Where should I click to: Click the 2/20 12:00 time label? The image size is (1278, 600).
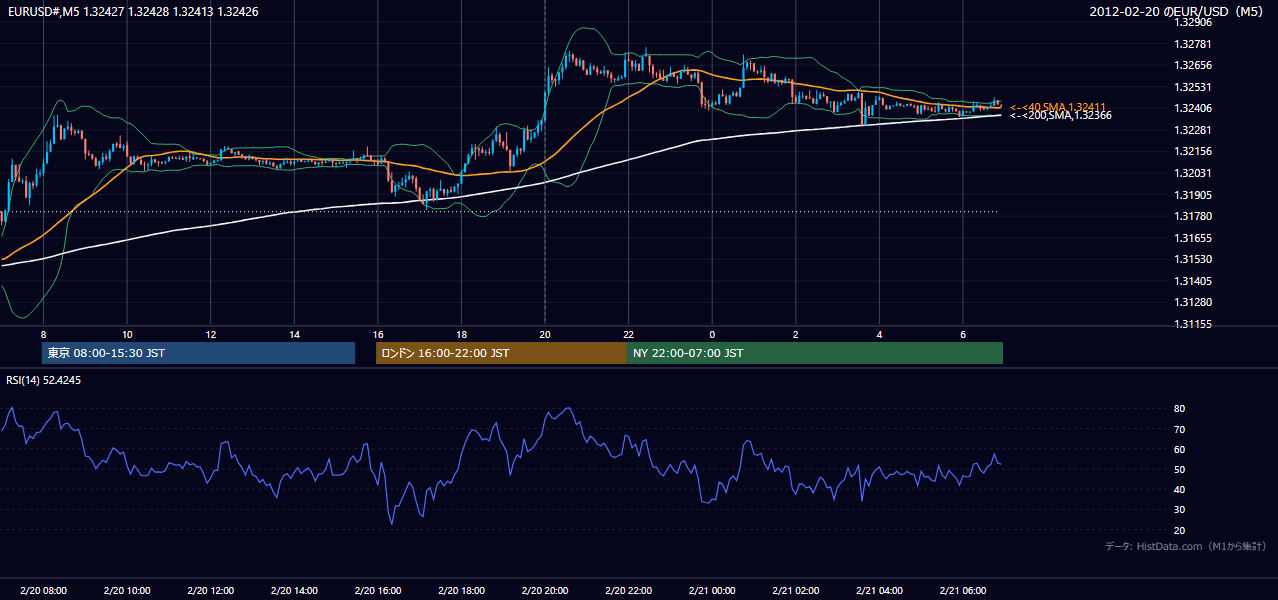pyautogui.click(x=211, y=591)
